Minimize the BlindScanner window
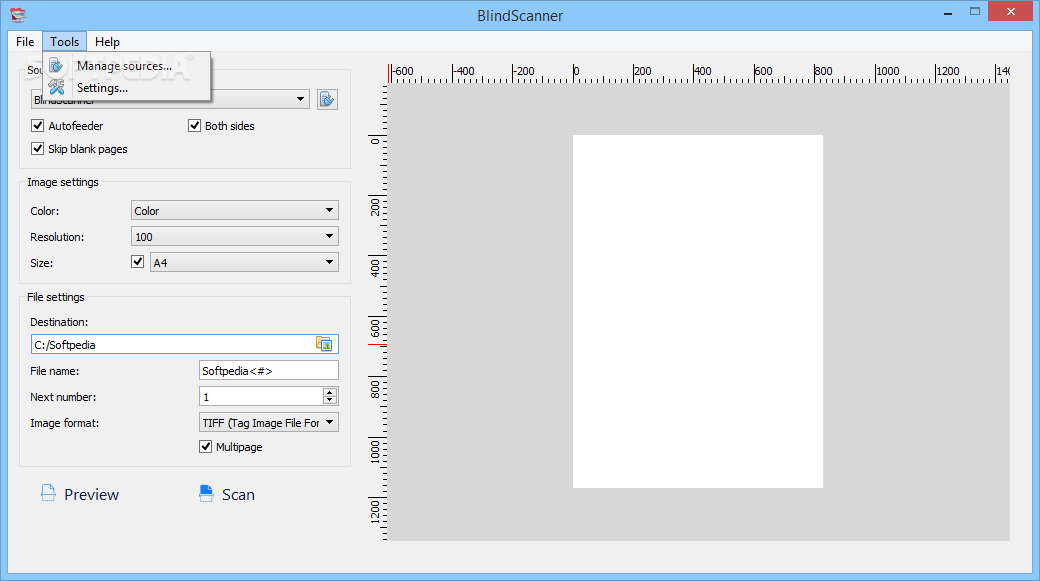This screenshot has width=1040, height=581. 948,12
